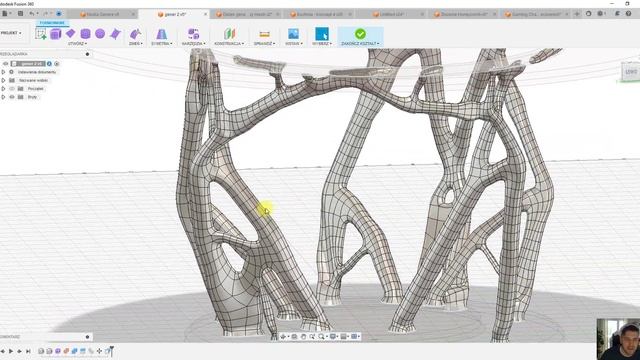Select the Wstaw insert image icon
This screenshot has height=360, width=640.
[x=293, y=34]
